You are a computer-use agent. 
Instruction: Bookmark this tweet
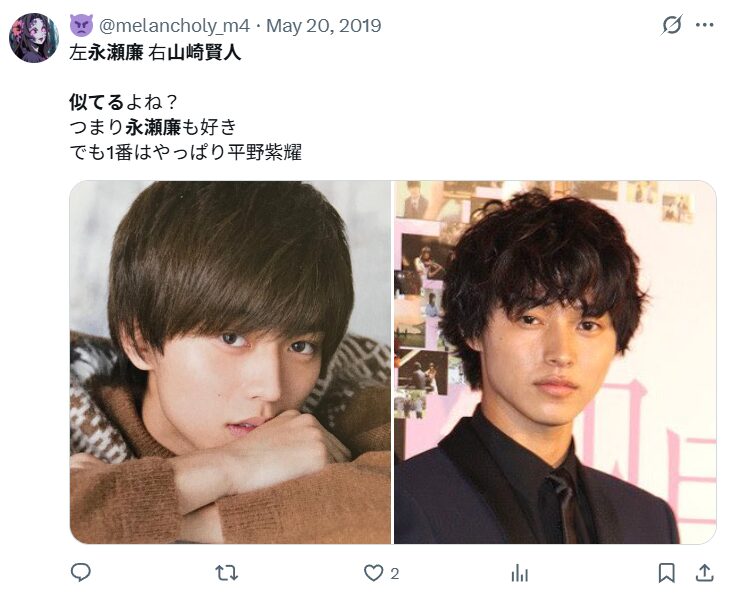666,573
